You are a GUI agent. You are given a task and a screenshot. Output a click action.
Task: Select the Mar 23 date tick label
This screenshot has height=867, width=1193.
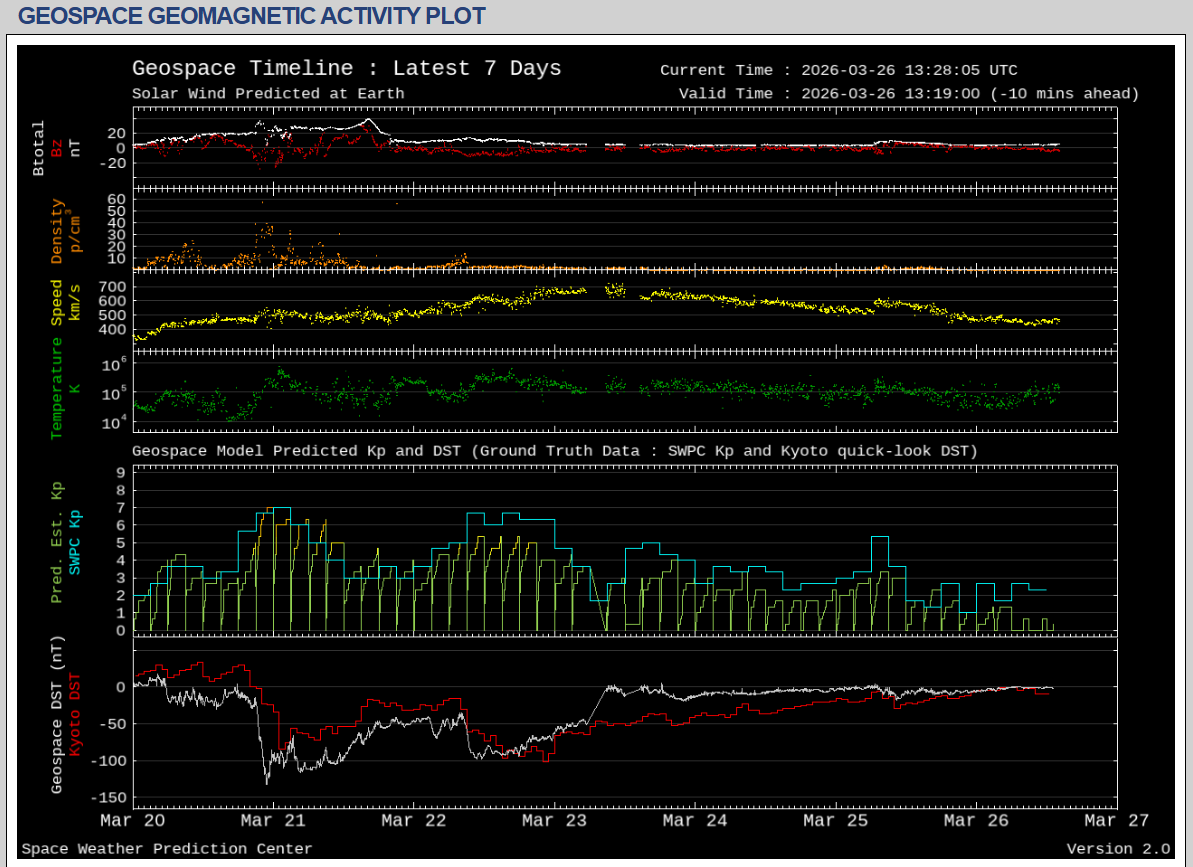pyautogui.click(x=554, y=821)
